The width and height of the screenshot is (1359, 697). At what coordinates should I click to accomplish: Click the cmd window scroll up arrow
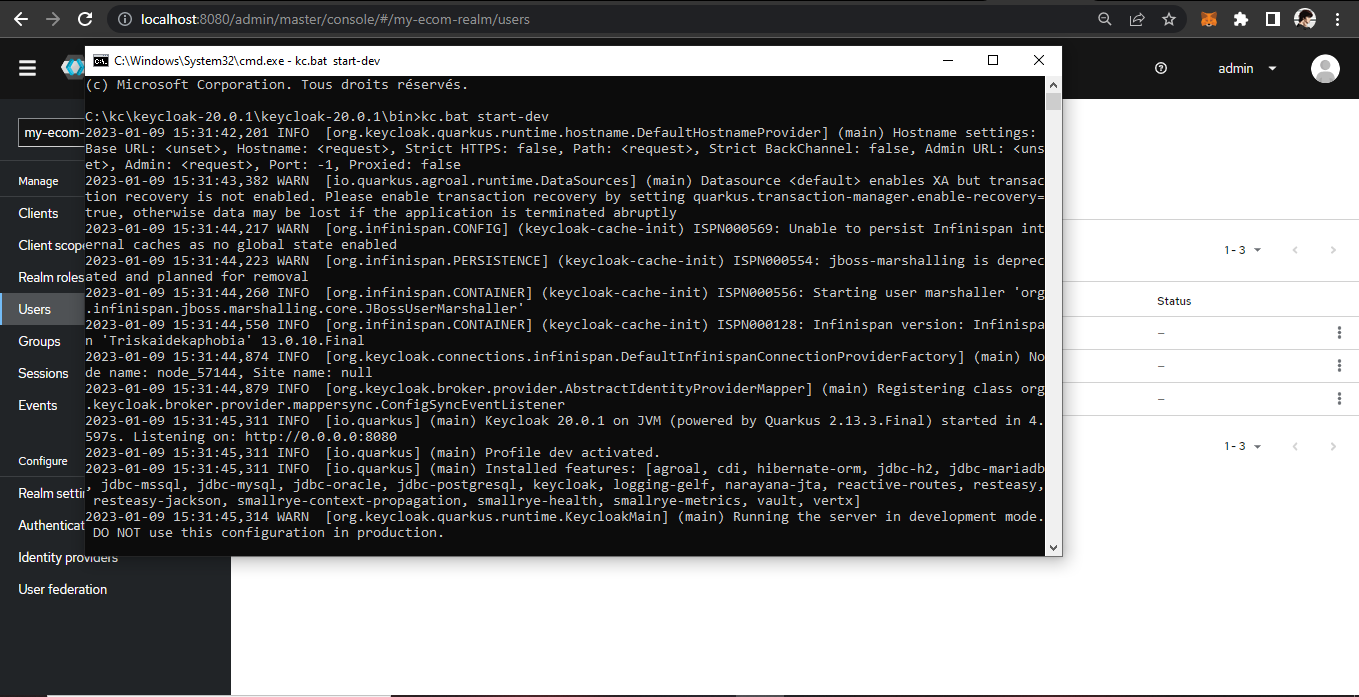(x=1053, y=84)
